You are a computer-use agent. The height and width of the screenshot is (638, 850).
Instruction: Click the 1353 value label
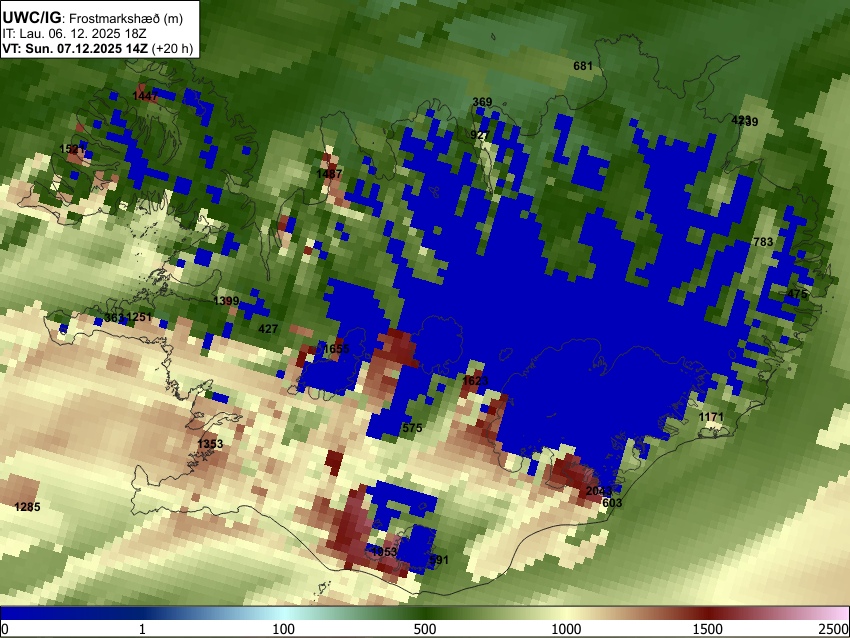210,444
